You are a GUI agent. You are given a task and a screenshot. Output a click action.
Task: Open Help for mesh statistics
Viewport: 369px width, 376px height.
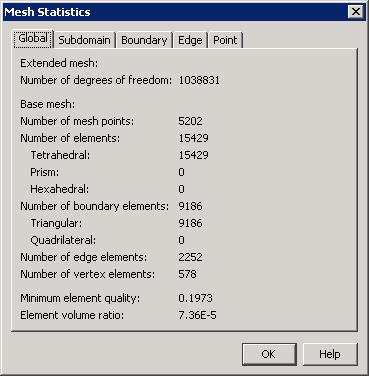tap(330, 354)
